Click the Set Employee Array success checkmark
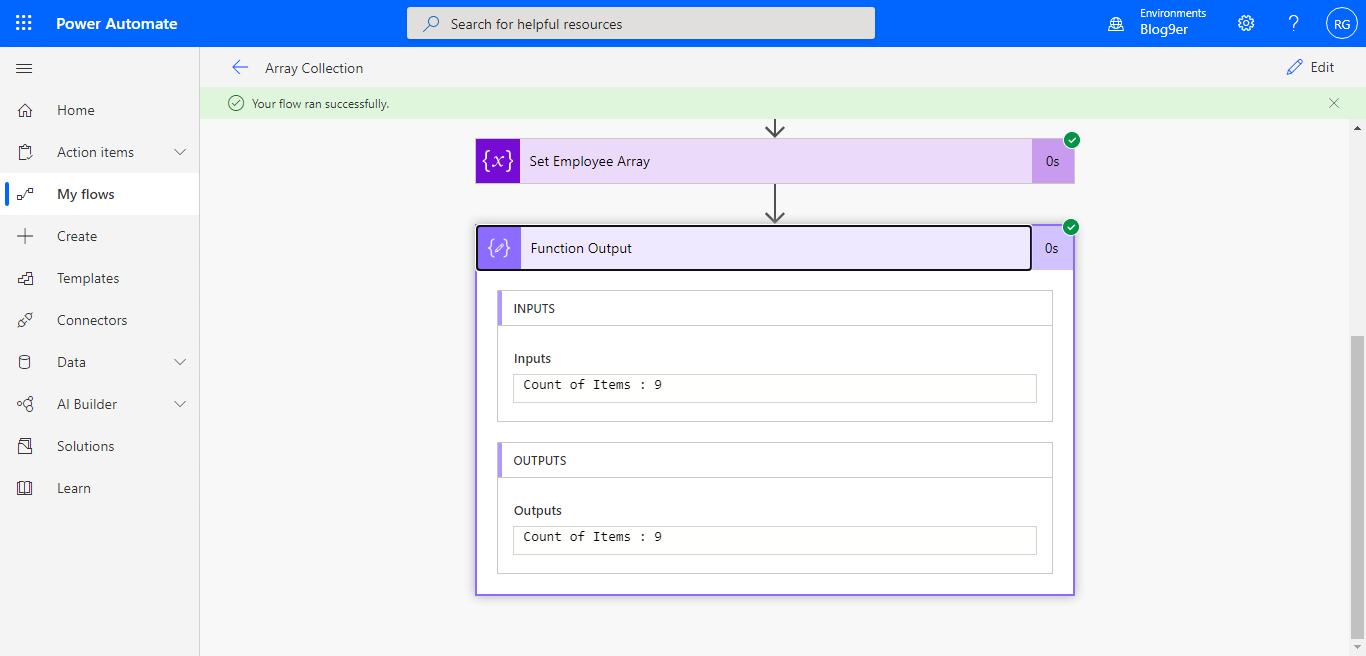 1072,139
